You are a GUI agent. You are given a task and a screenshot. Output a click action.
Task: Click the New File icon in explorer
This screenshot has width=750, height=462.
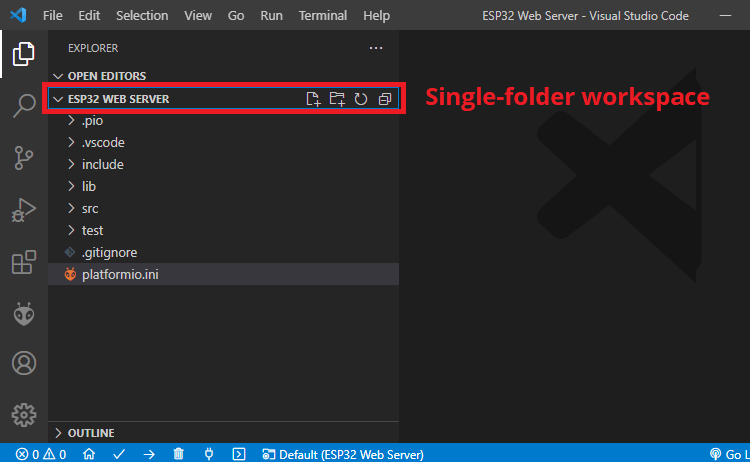point(313,99)
